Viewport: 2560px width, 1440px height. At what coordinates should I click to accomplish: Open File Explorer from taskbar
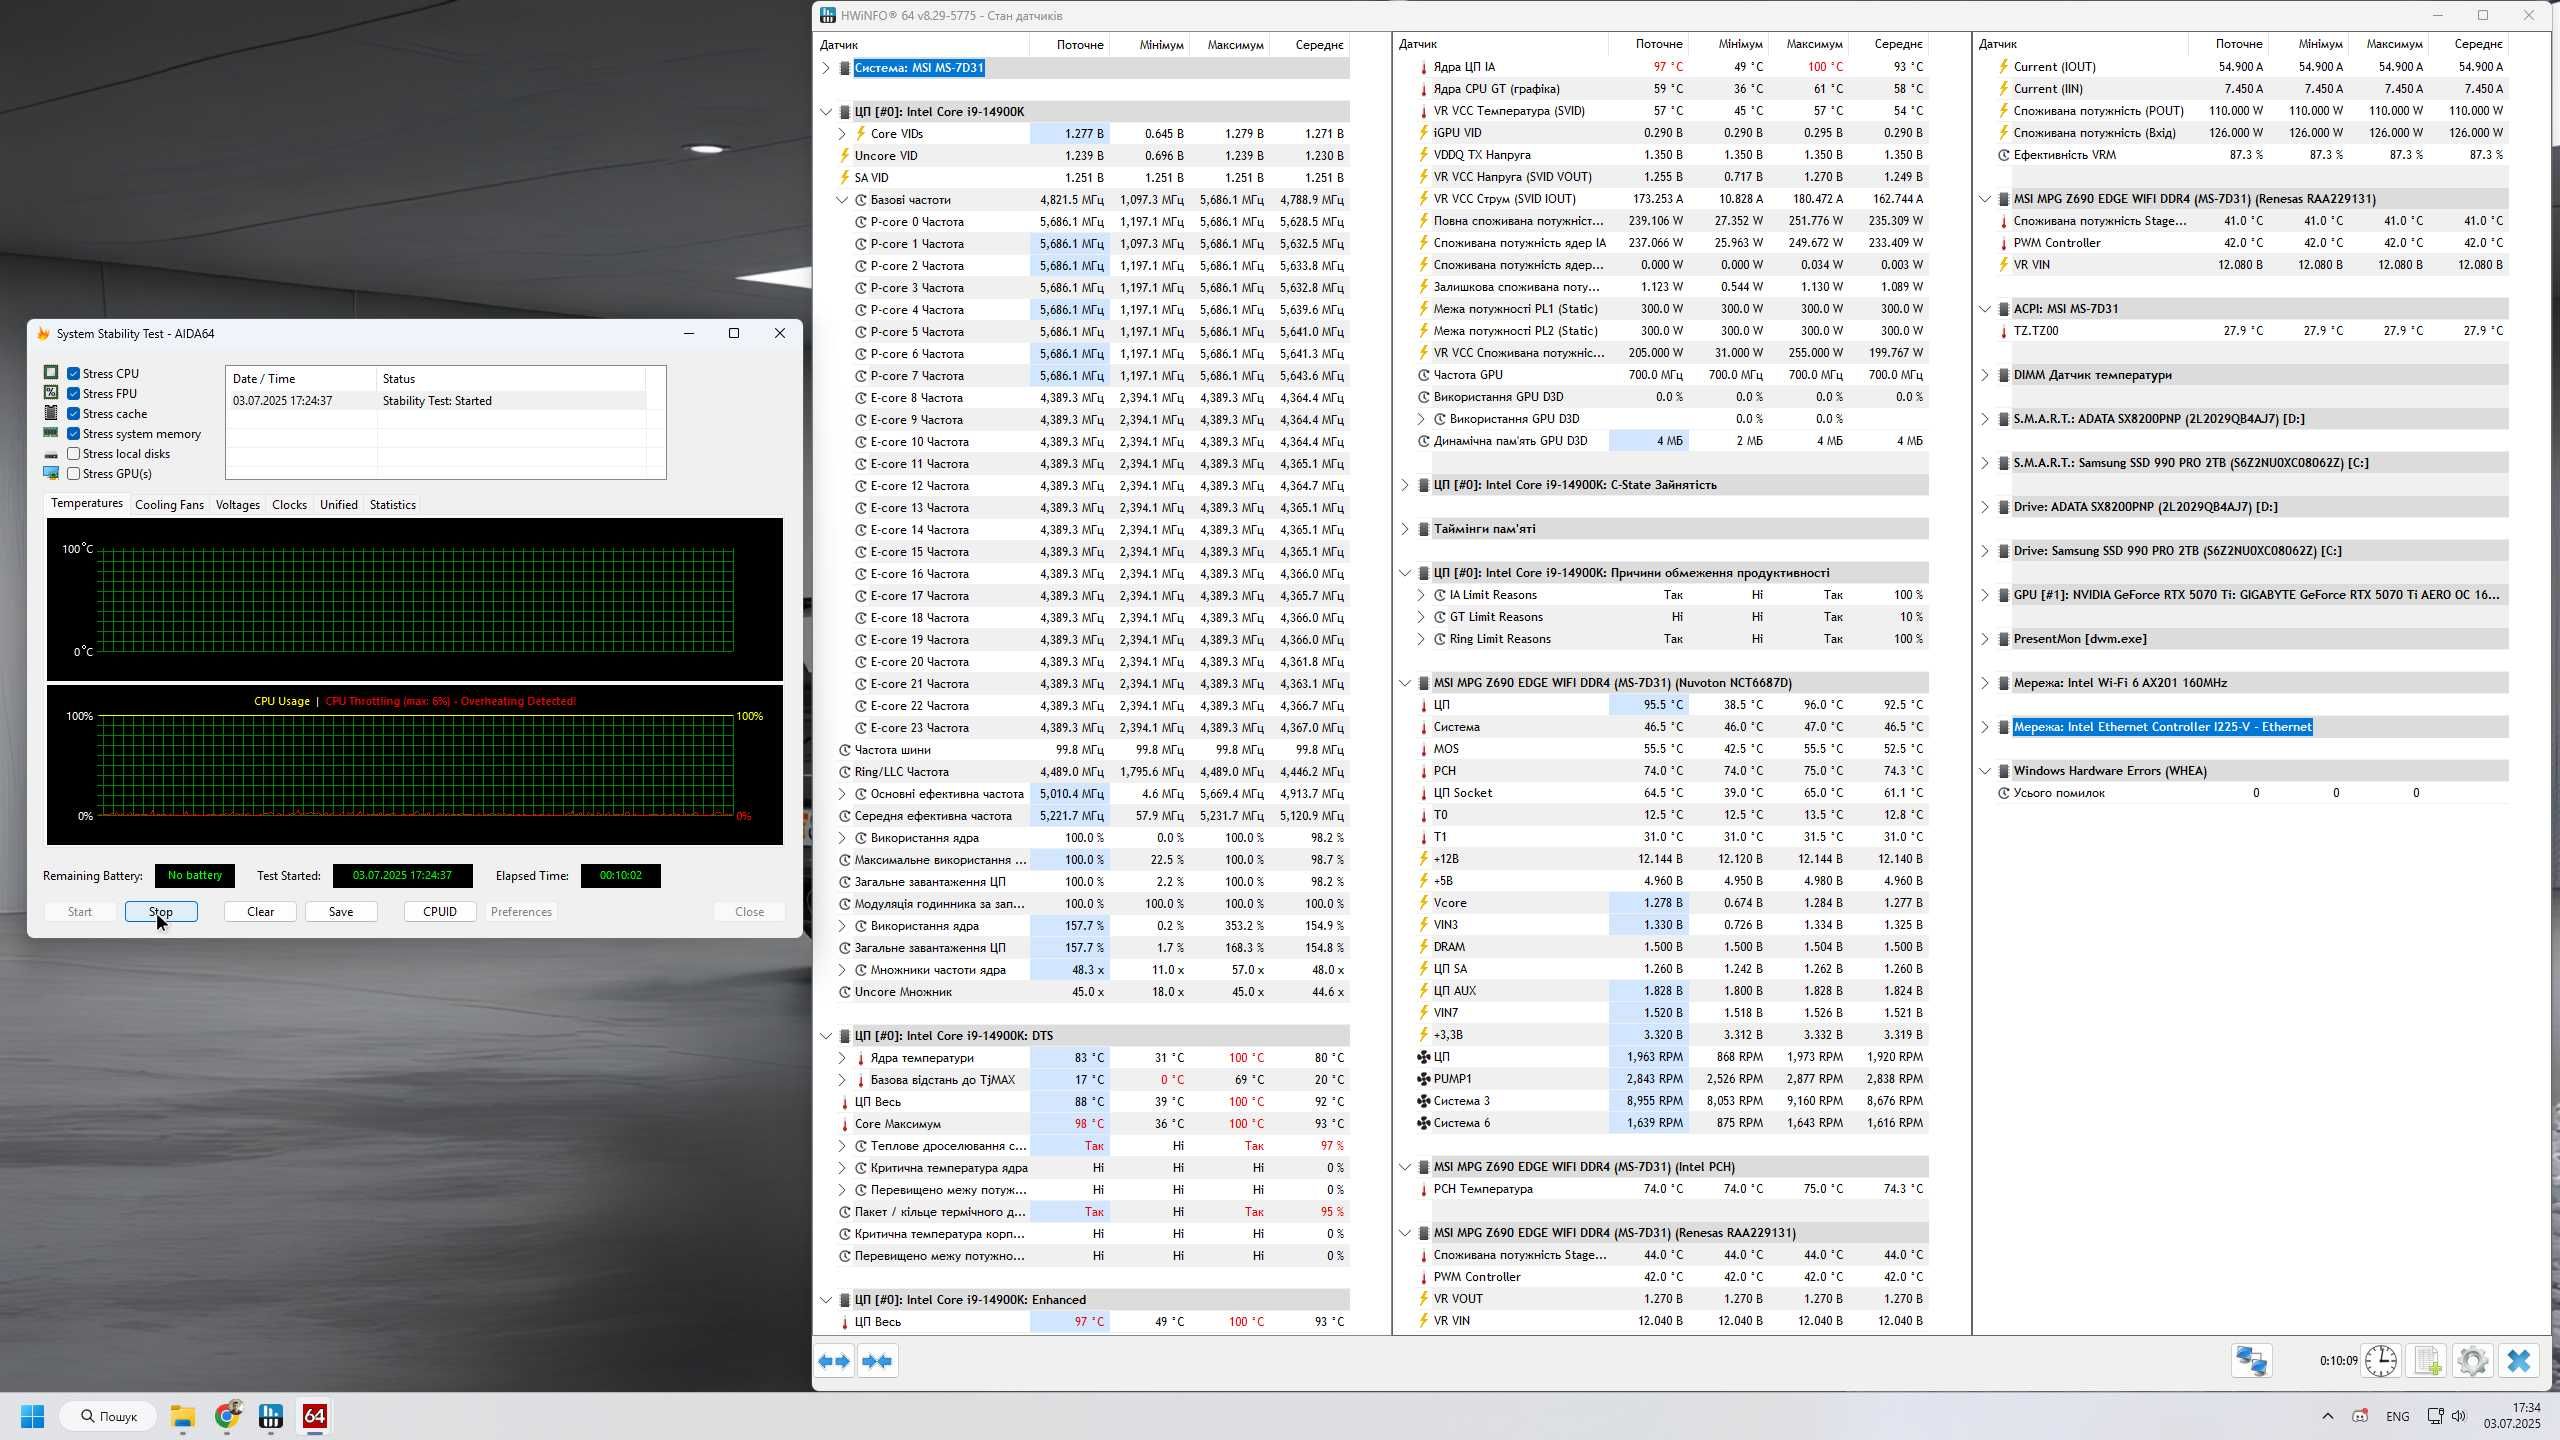pyautogui.click(x=182, y=1416)
